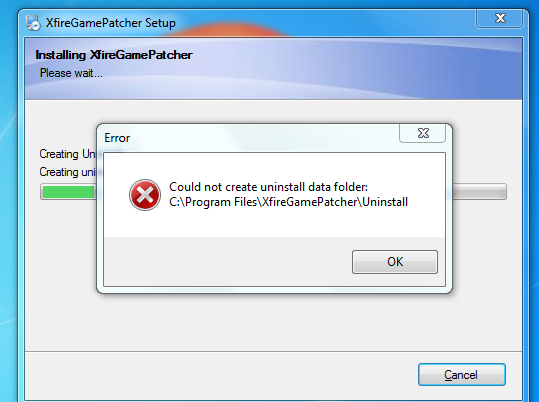539x402 pixels.
Task: Click the gray footer area of Error dialog
Action: coord(227,261)
